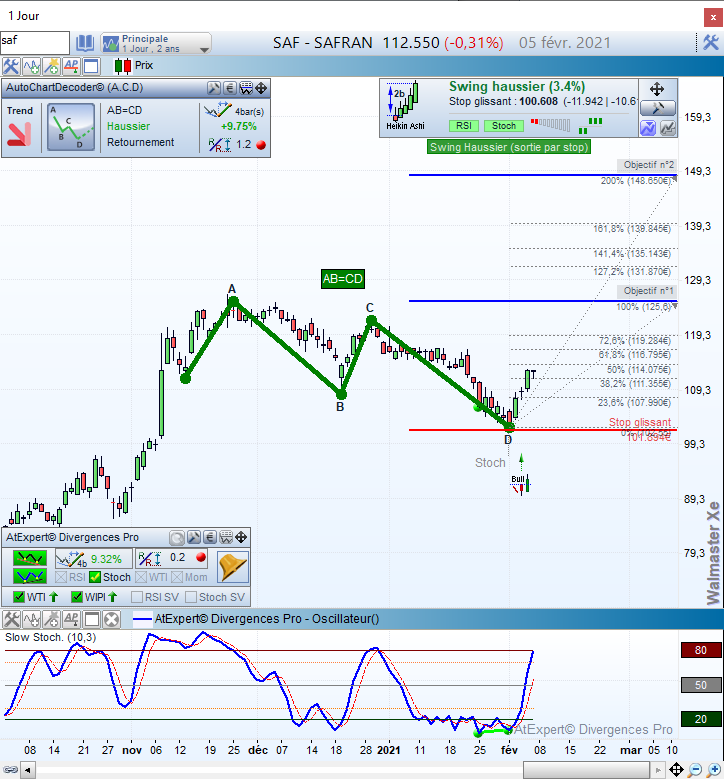
Task: Click the red 80 level label
Action: [x=701, y=650]
